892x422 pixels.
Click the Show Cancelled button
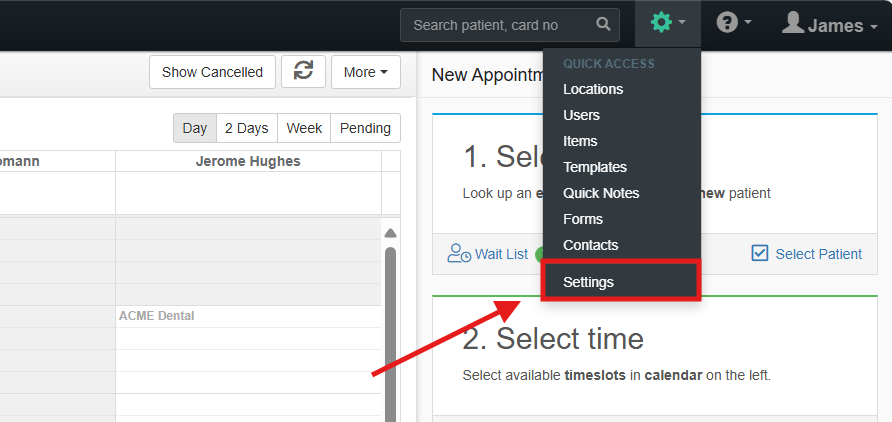[x=212, y=72]
